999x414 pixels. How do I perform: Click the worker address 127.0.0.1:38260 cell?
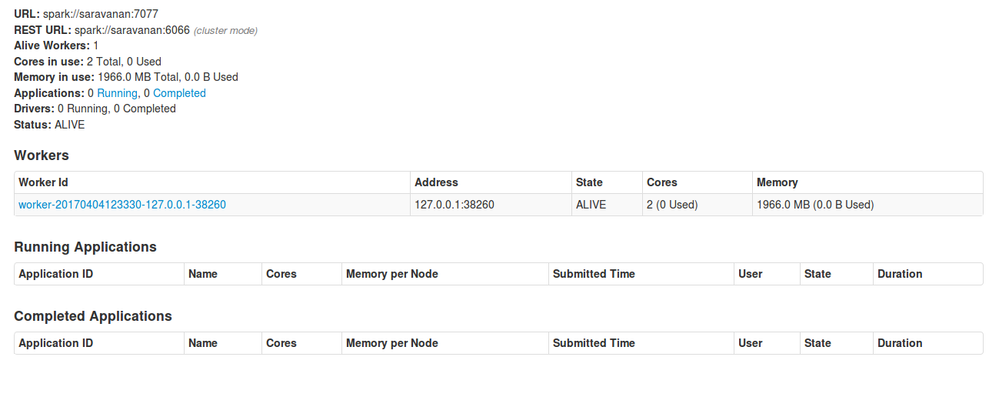pyautogui.click(x=454, y=205)
